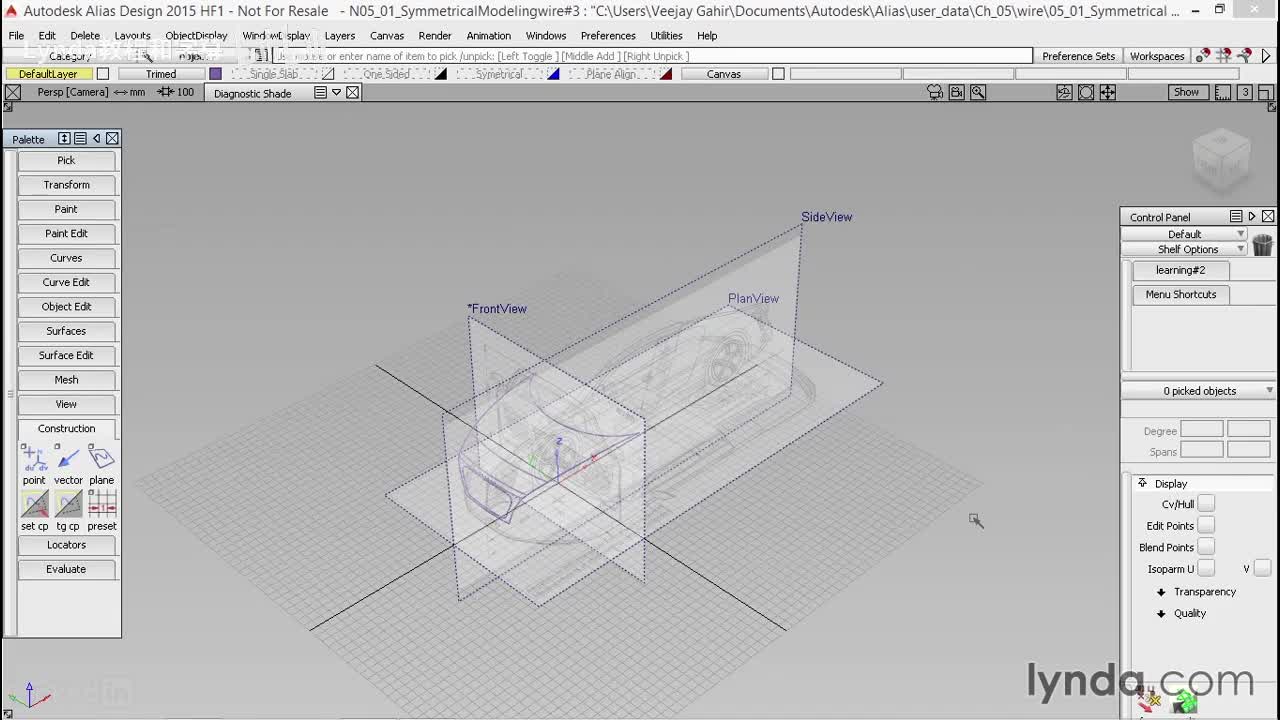Select the plane construction tool
The height and width of the screenshot is (720, 1280).
(102, 458)
